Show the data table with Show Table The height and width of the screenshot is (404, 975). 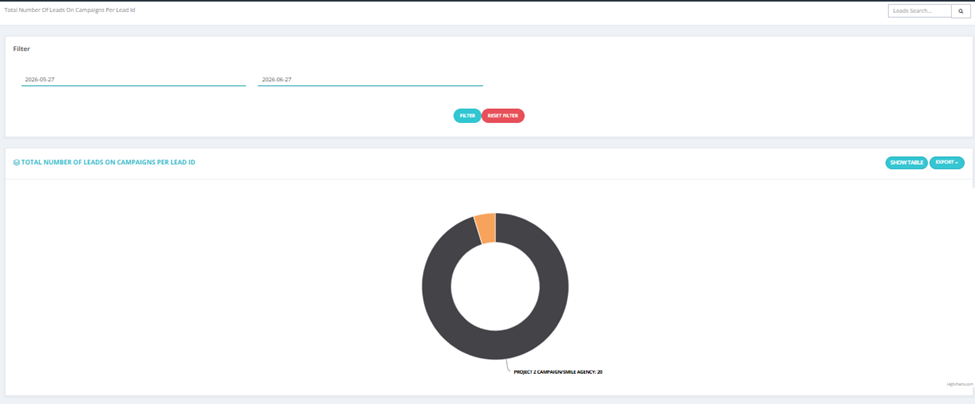[907, 163]
